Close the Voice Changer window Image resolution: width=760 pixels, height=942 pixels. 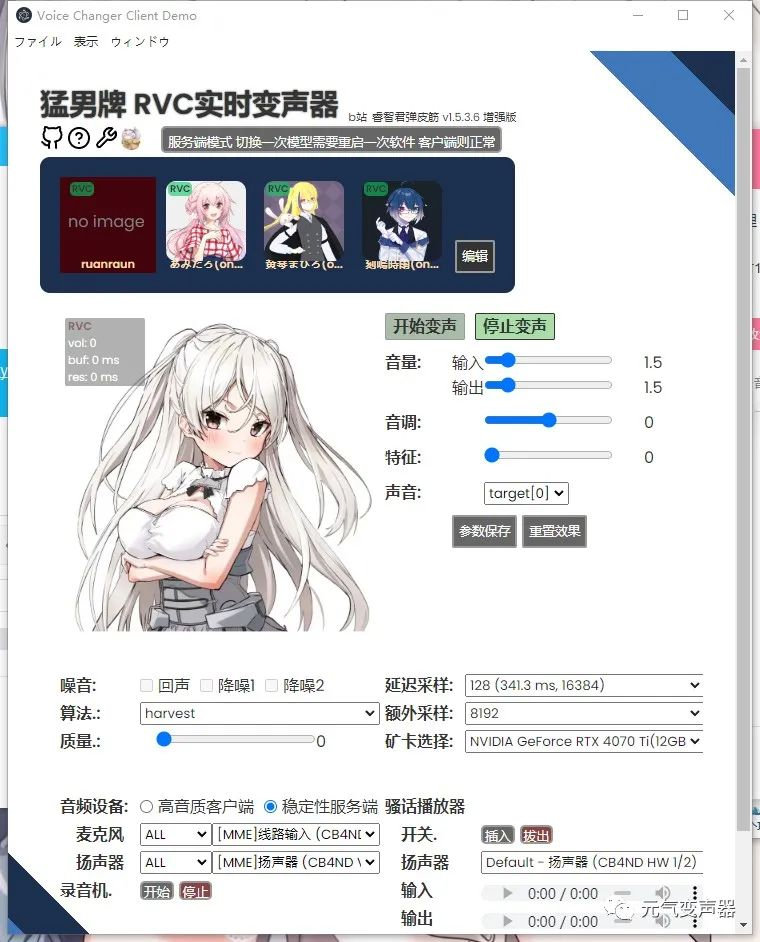(x=729, y=15)
